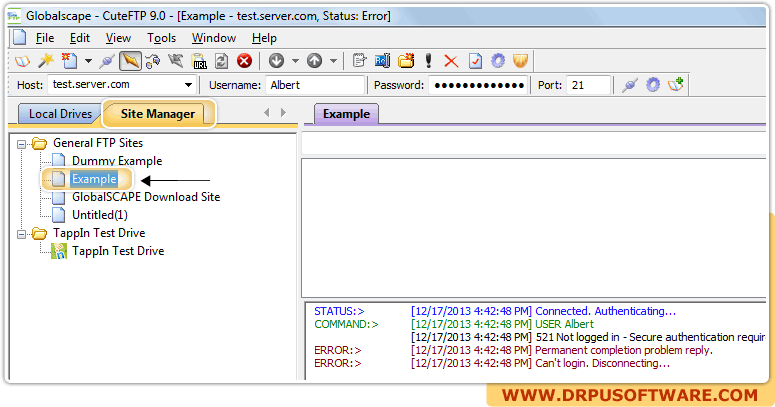Open the Edit menu

80,38
